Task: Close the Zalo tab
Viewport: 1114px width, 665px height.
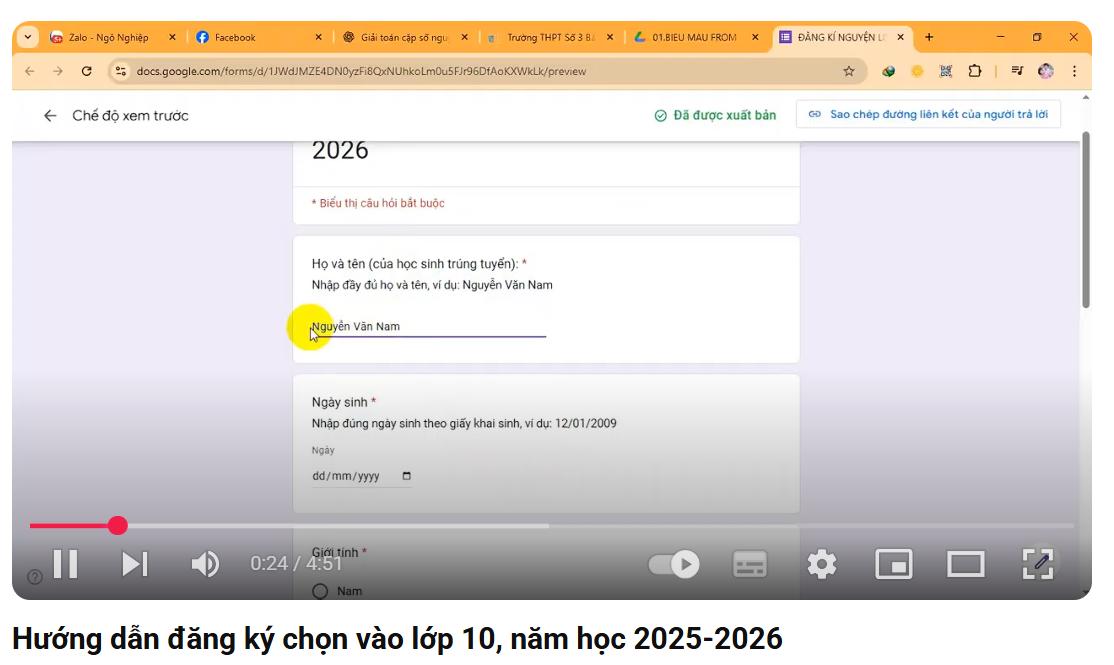Action: (x=172, y=37)
